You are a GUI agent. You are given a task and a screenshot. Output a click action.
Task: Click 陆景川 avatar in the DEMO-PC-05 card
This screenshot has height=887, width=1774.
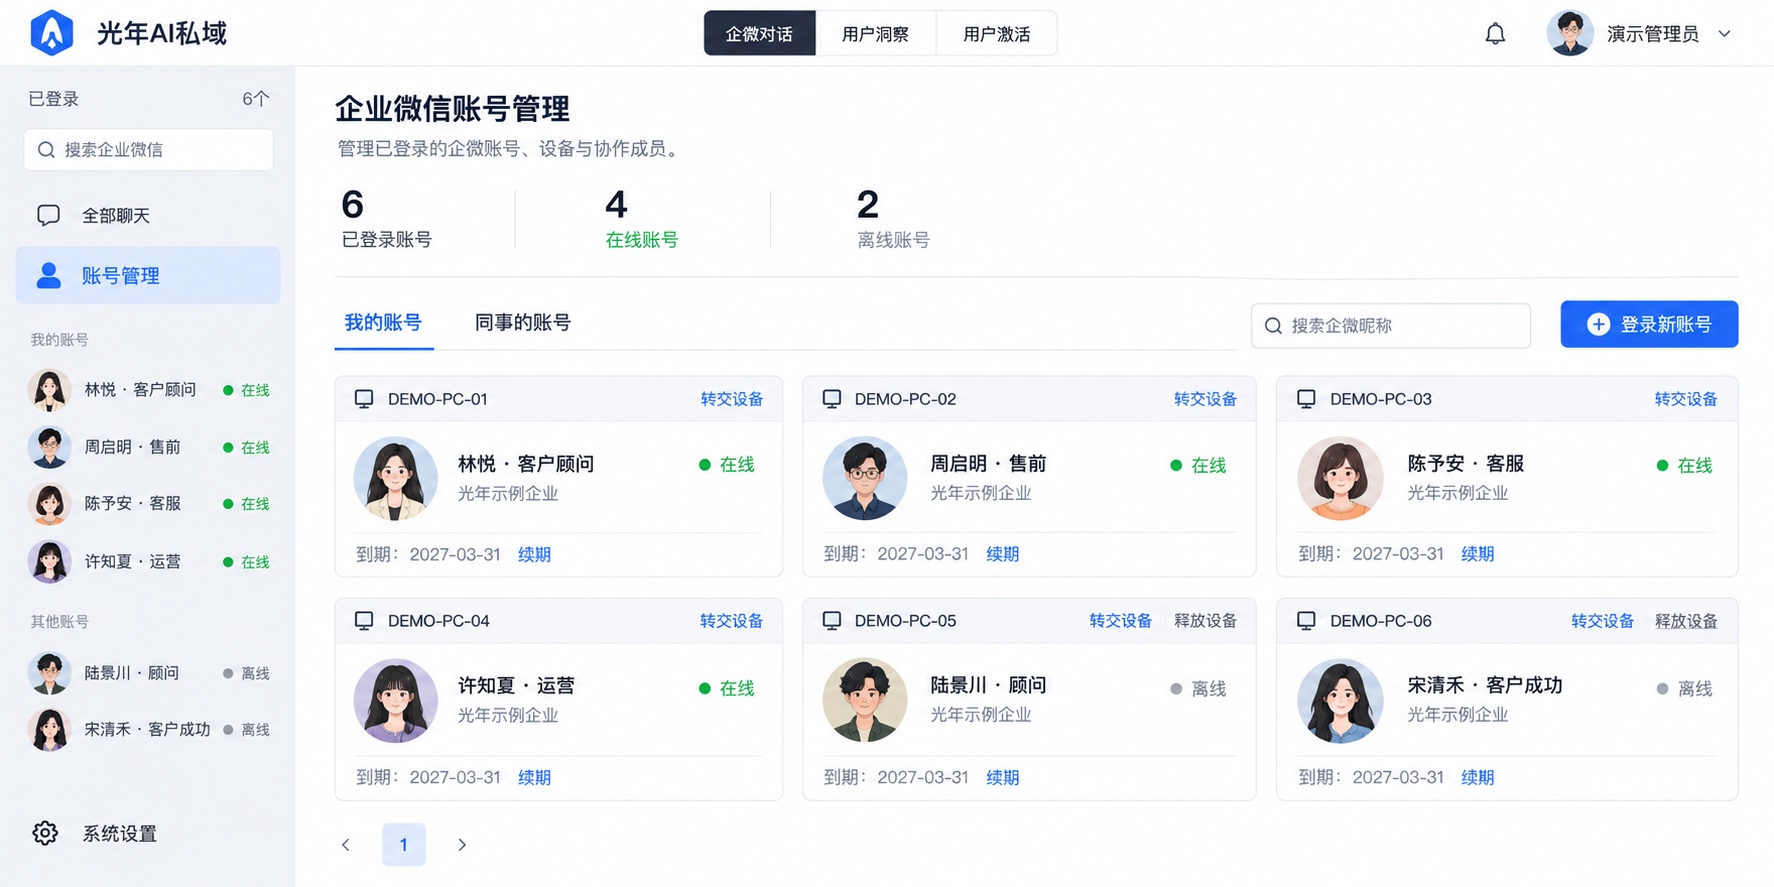coord(865,700)
